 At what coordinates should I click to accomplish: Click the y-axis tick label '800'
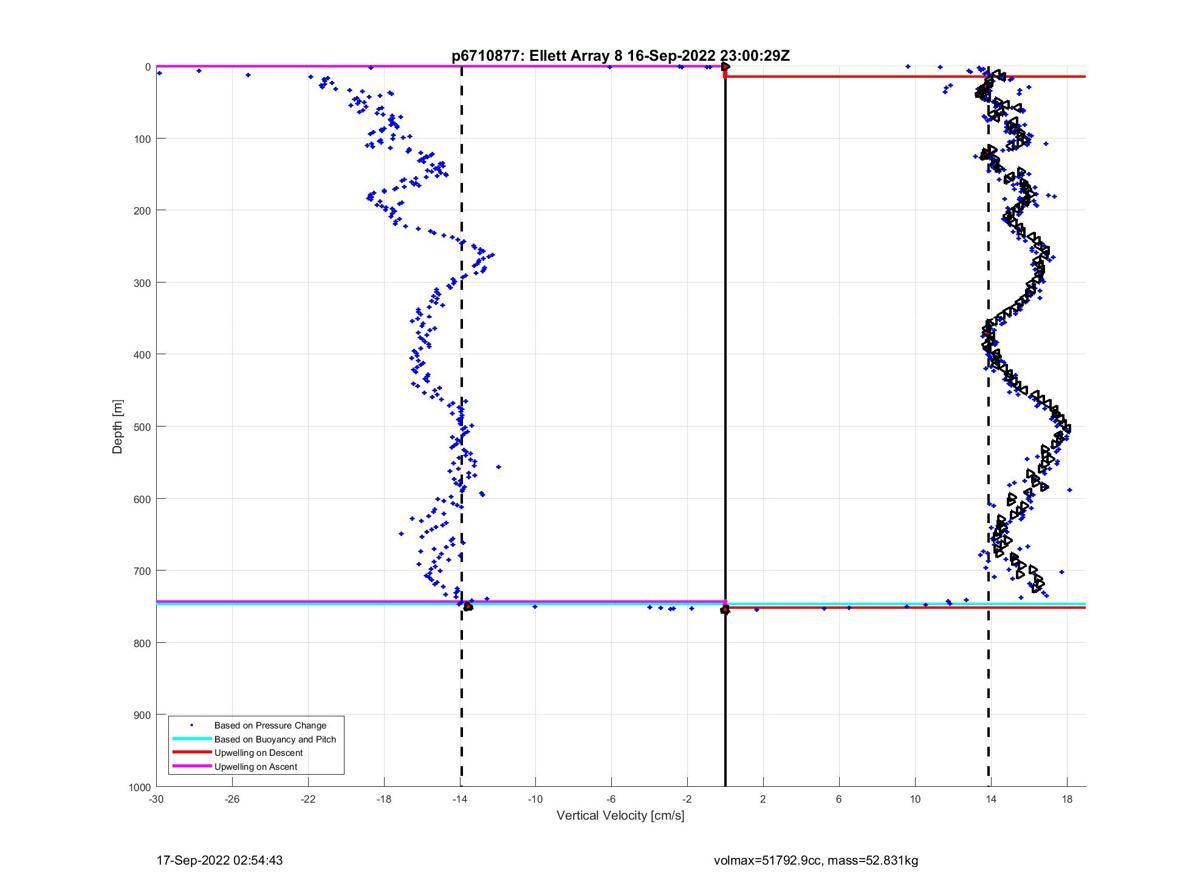(142, 643)
